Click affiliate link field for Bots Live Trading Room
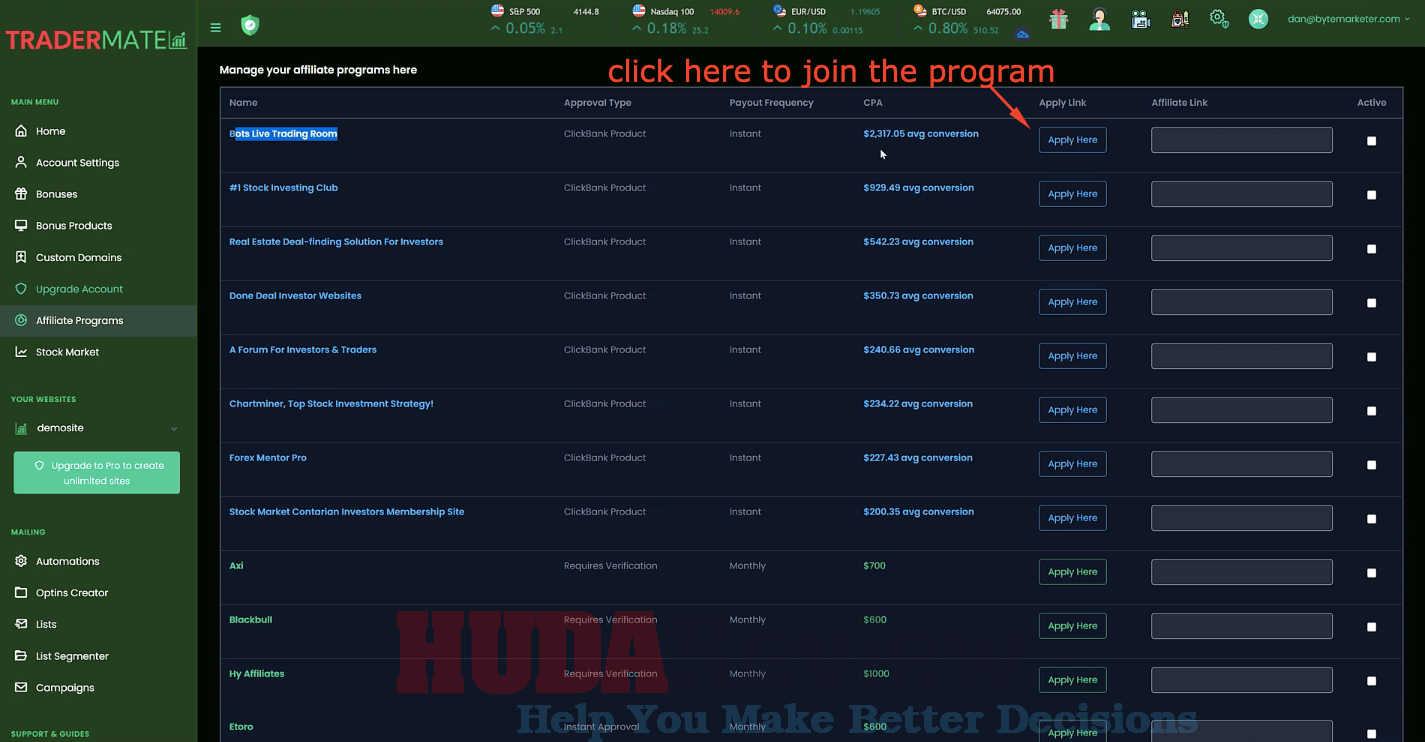 1242,140
